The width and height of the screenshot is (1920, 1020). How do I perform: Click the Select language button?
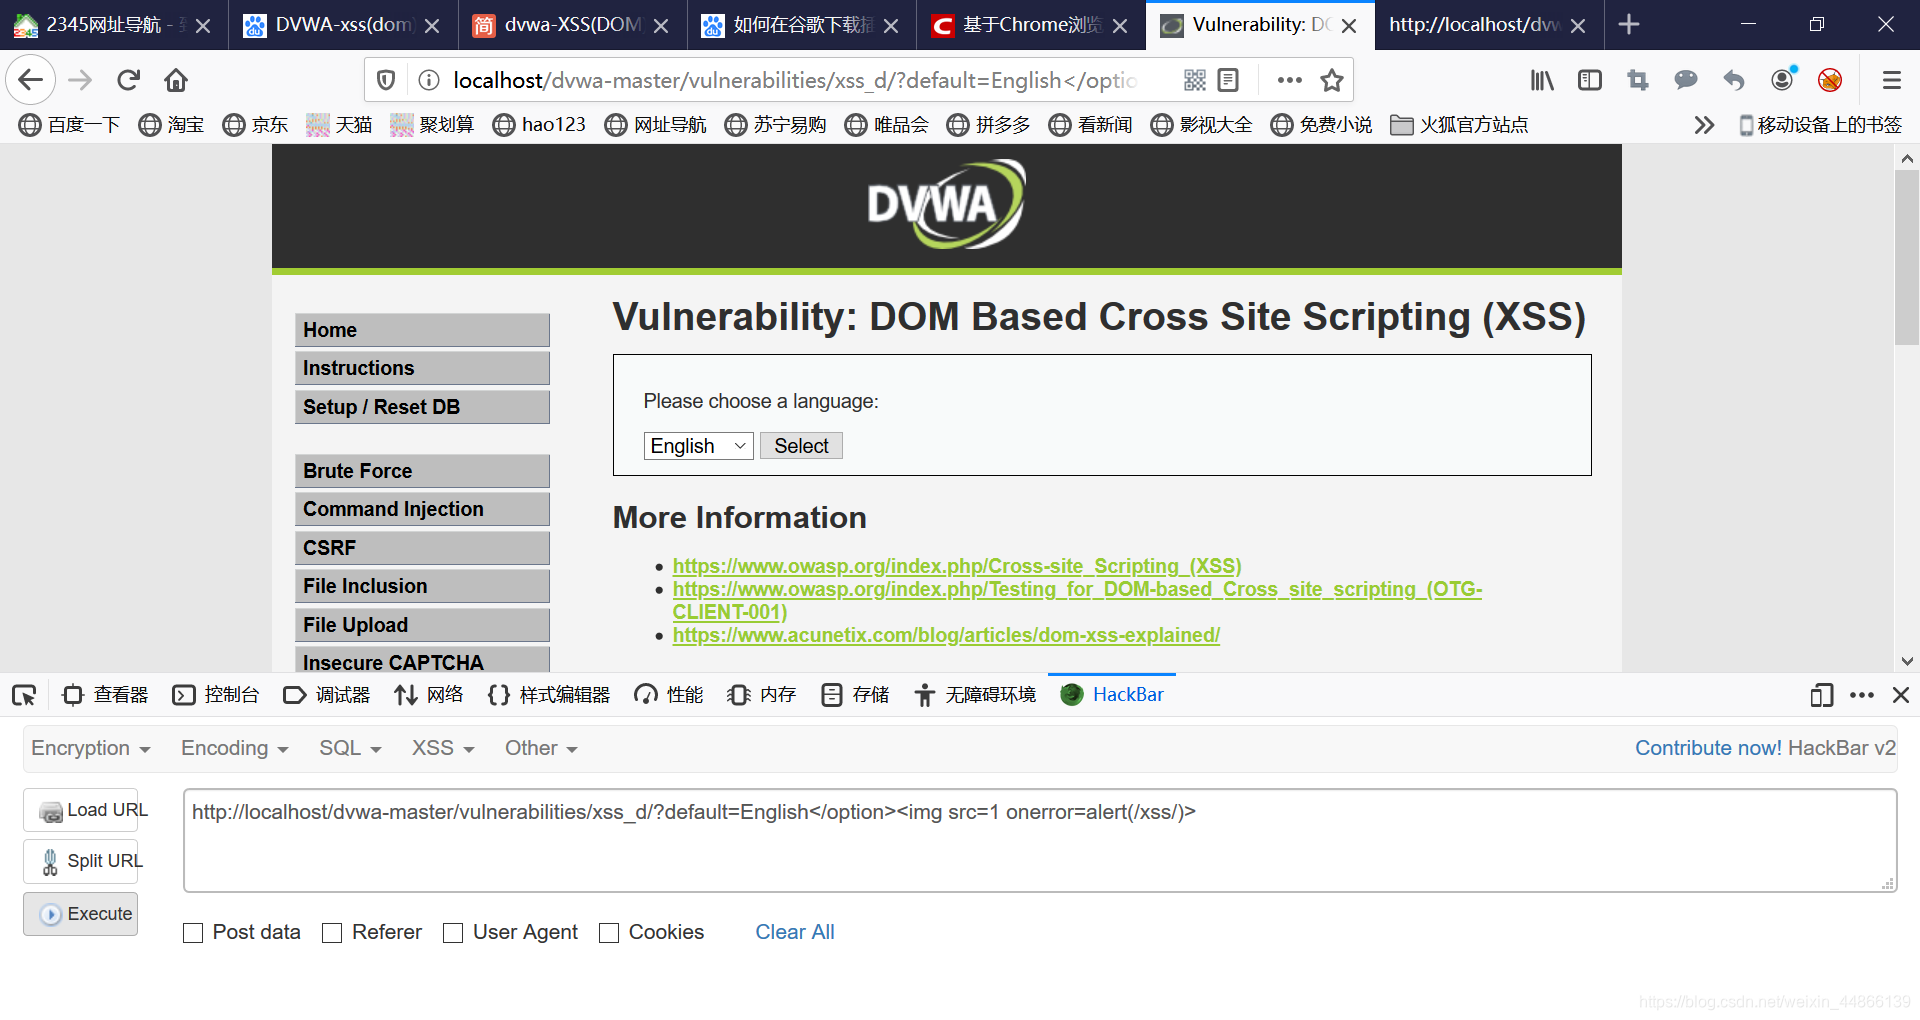pos(801,446)
